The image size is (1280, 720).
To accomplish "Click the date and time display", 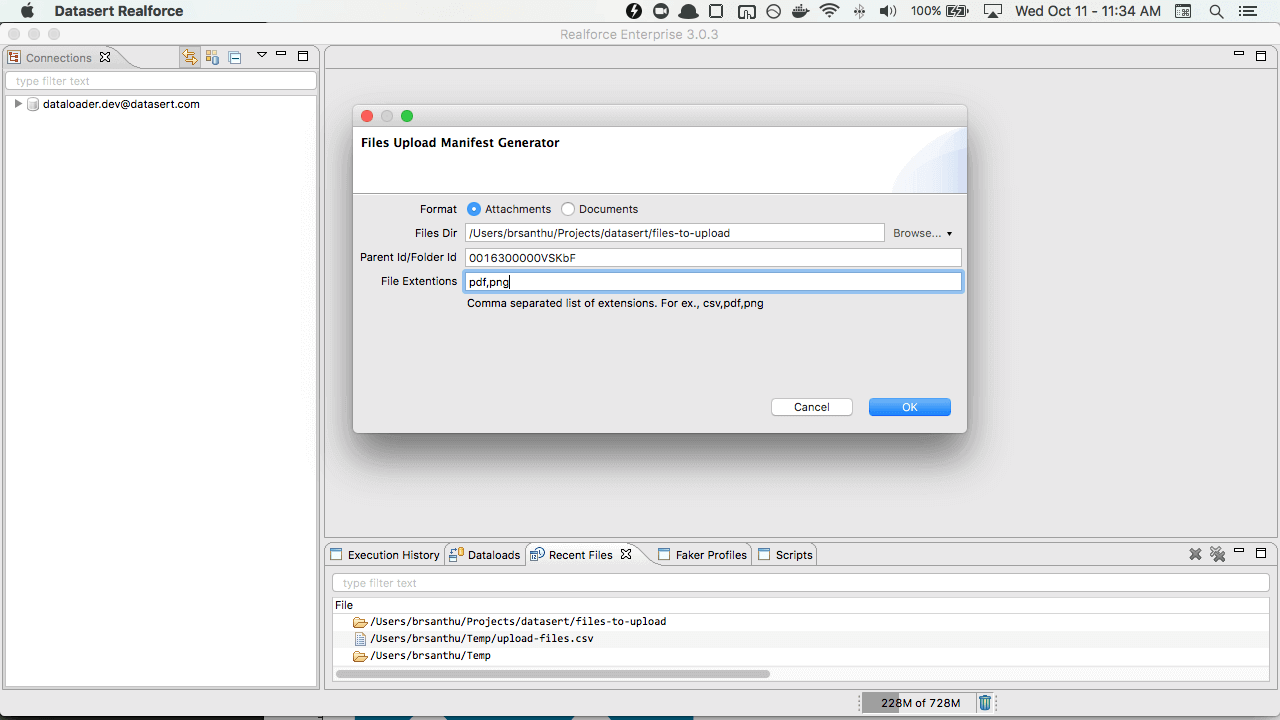I will (x=1088, y=11).
